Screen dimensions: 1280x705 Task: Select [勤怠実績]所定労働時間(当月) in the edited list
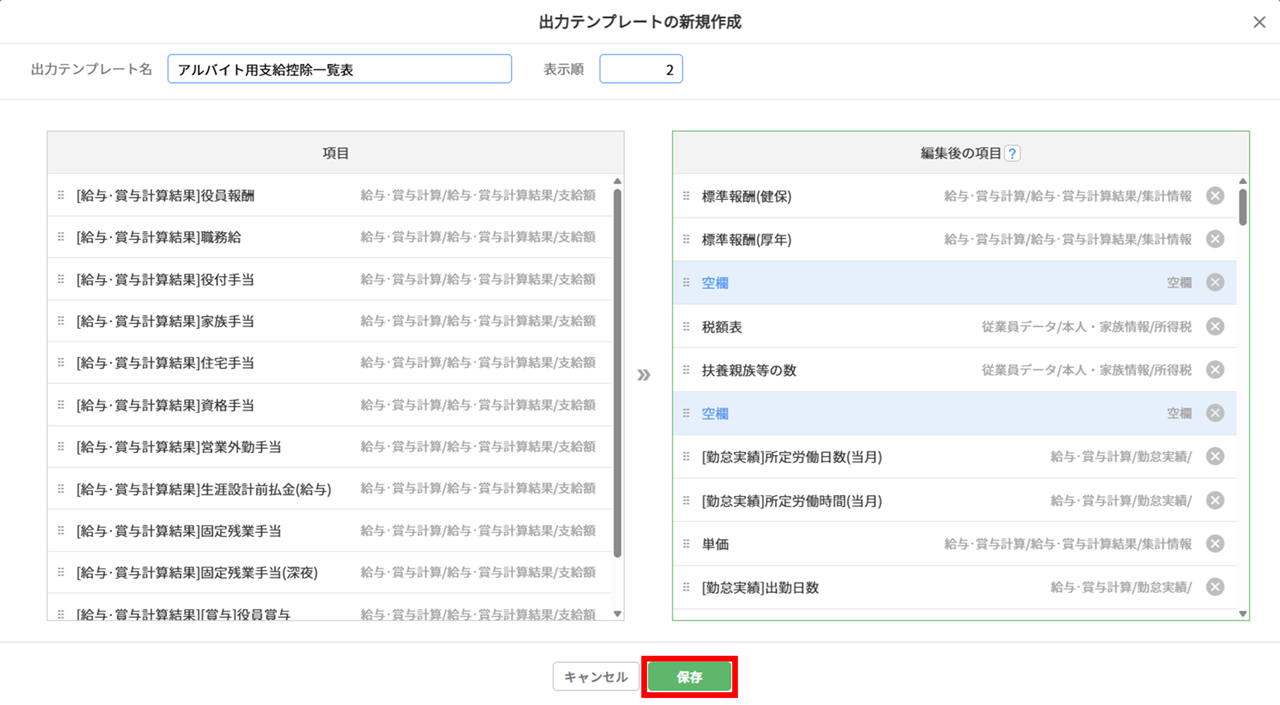click(954, 500)
